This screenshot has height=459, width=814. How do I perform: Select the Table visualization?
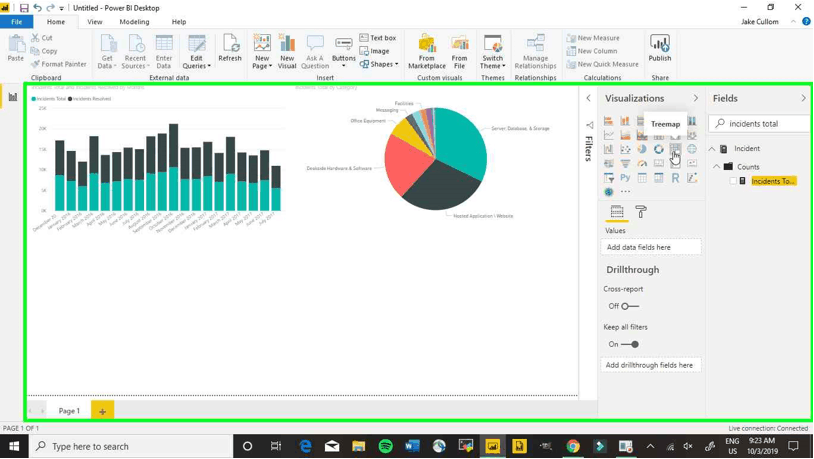(642, 178)
